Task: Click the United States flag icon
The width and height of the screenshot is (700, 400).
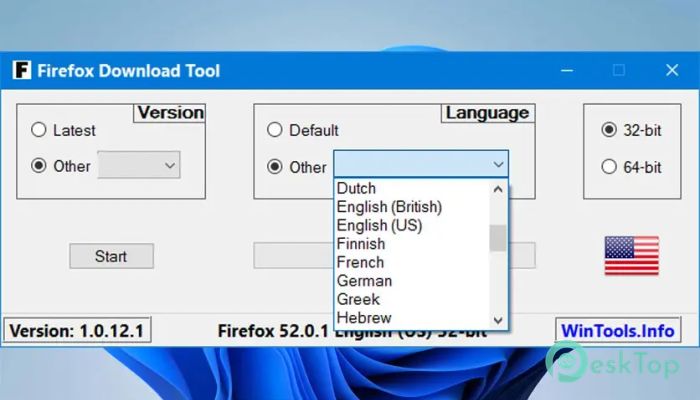Action: (631, 255)
